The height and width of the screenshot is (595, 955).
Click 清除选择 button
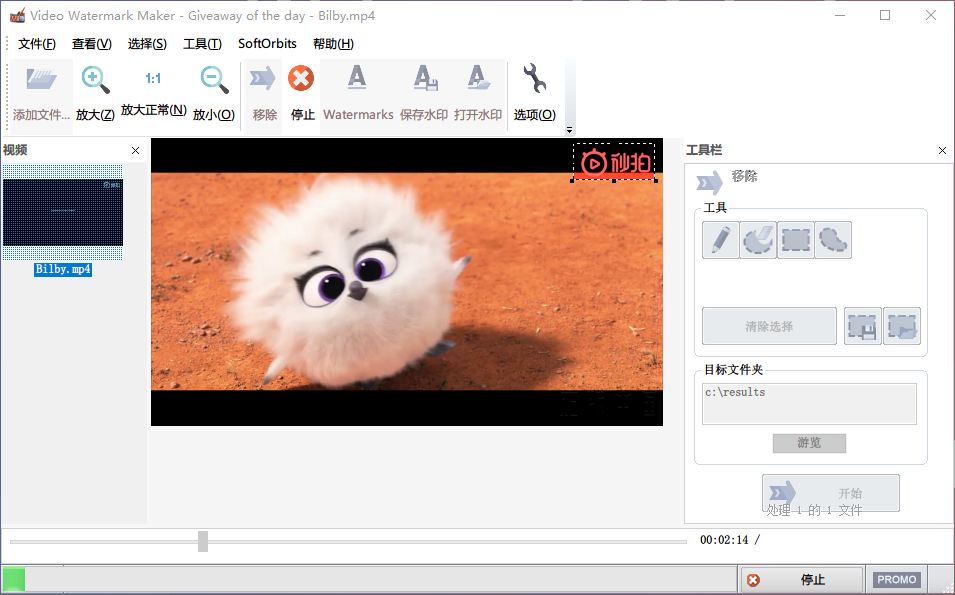tap(769, 326)
